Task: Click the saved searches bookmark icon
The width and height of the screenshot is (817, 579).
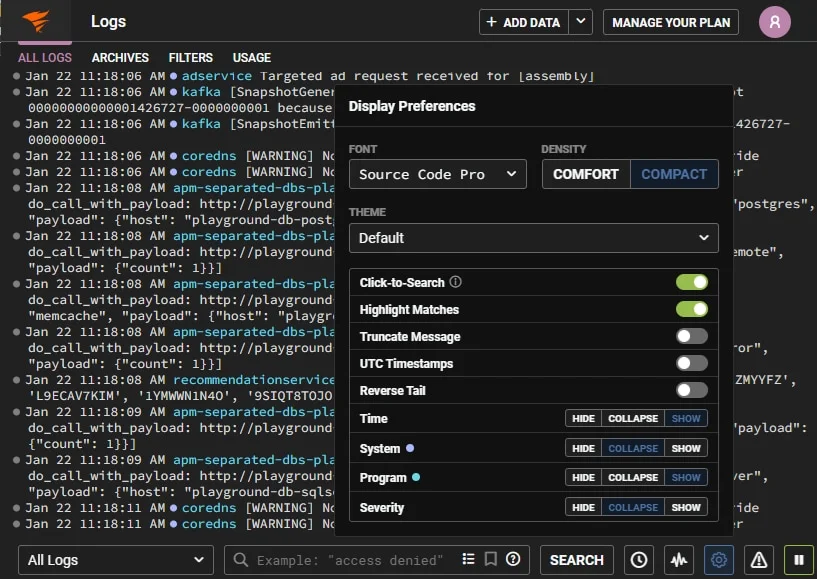Action: coord(490,560)
